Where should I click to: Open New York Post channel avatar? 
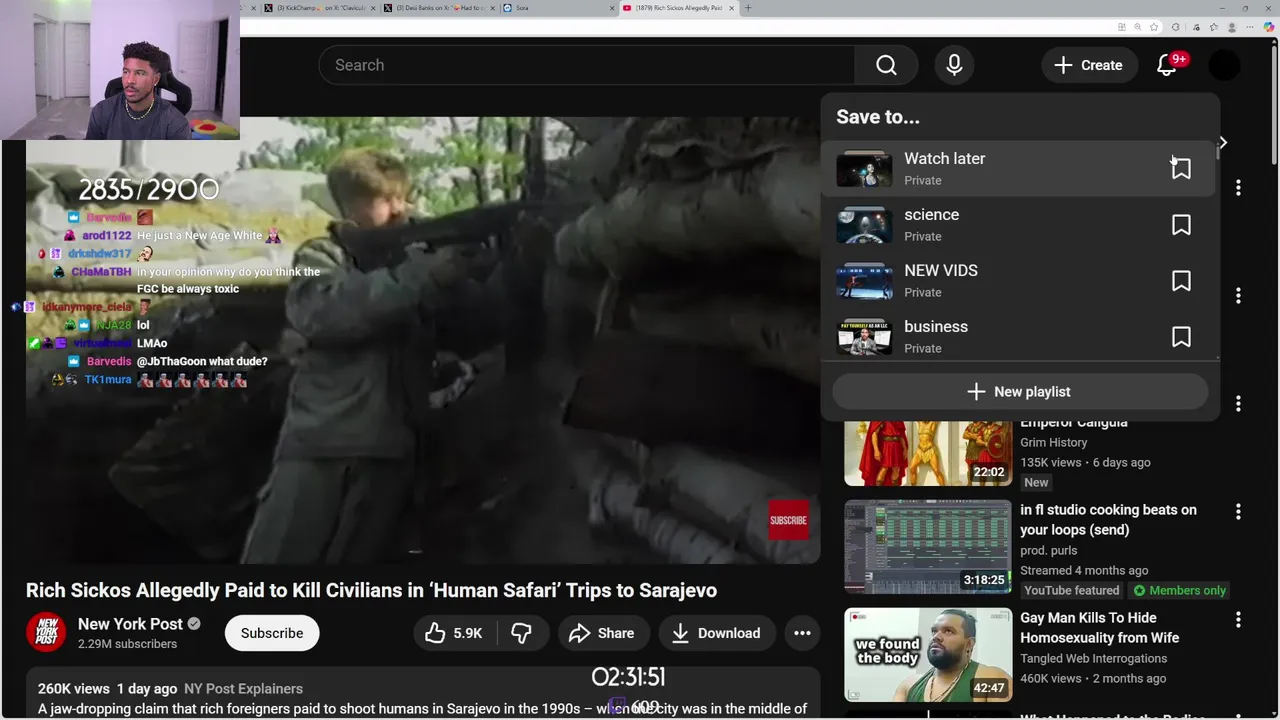pyautogui.click(x=46, y=633)
